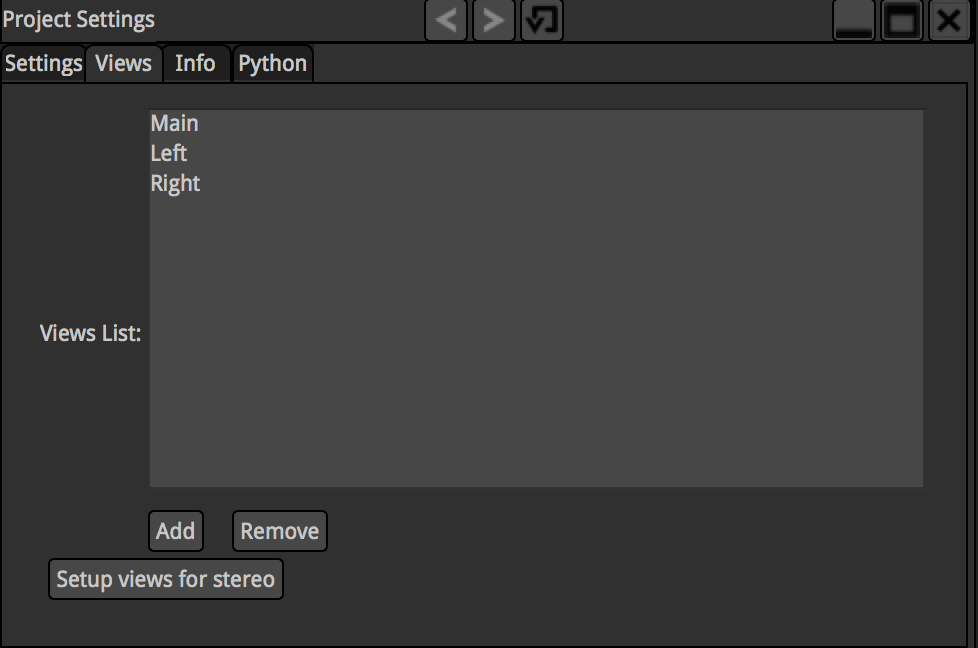Screen dimensions: 978x648
Task: Click the float panel icon beside arrows
Action: pyautogui.click(x=542, y=21)
